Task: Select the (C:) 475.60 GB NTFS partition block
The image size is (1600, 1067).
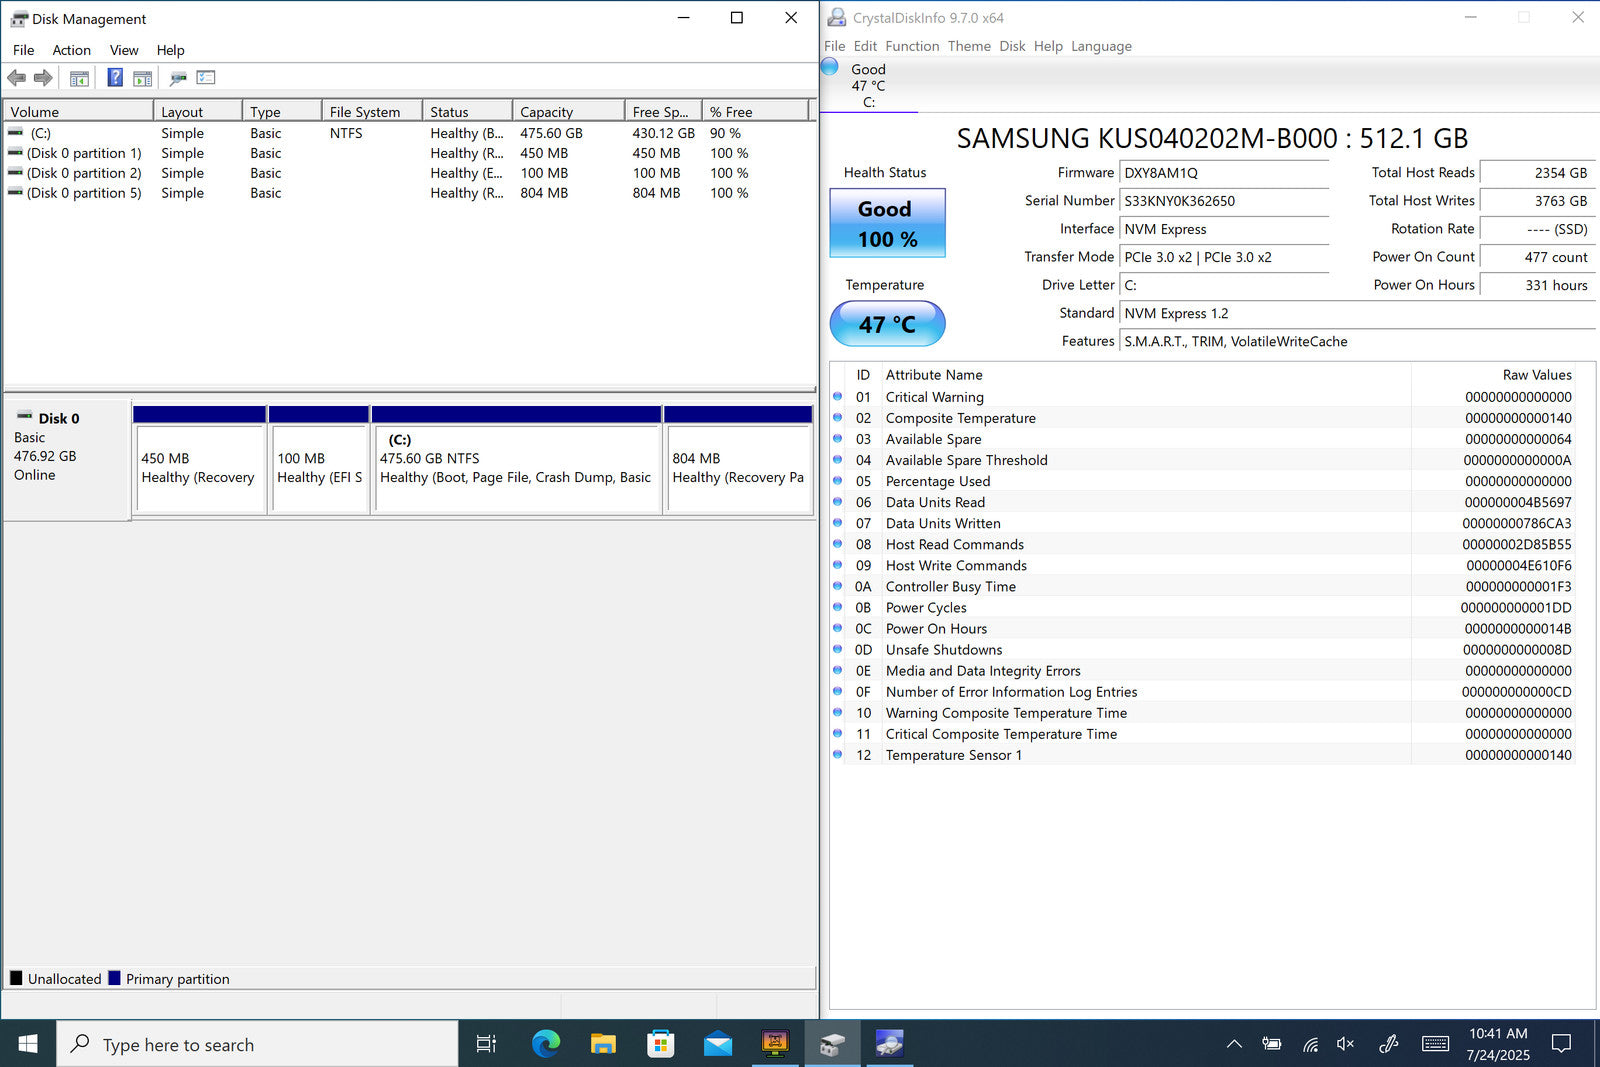Action: click(x=516, y=468)
